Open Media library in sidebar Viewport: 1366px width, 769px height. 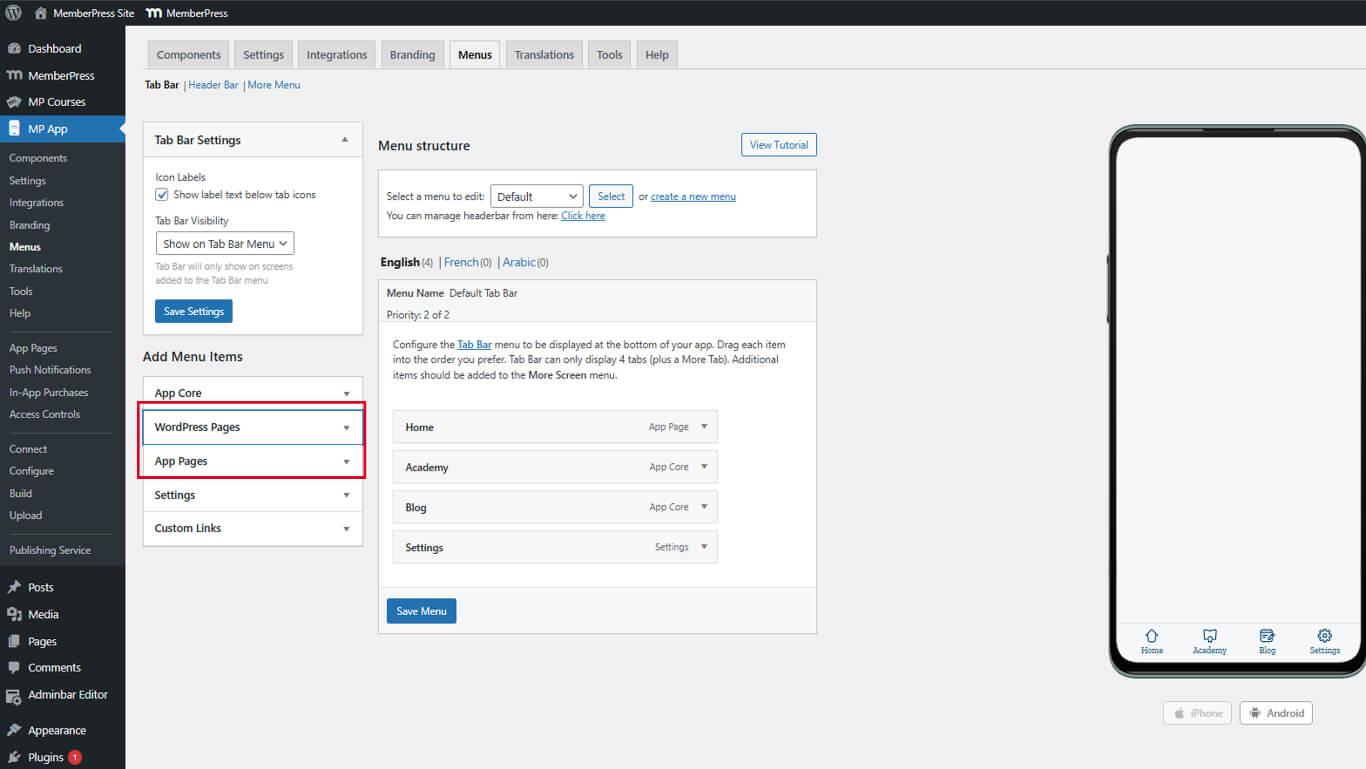pyautogui.click(x=42, y=614)
